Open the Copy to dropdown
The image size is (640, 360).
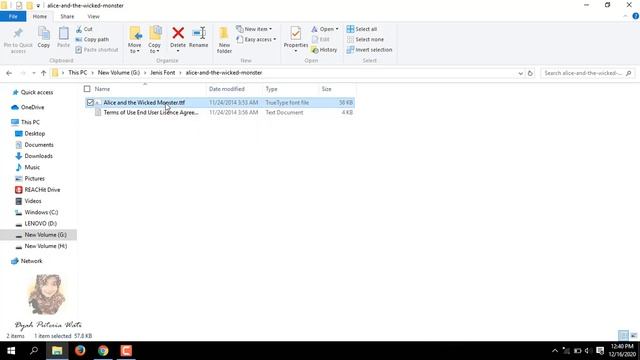pos(155,40)
